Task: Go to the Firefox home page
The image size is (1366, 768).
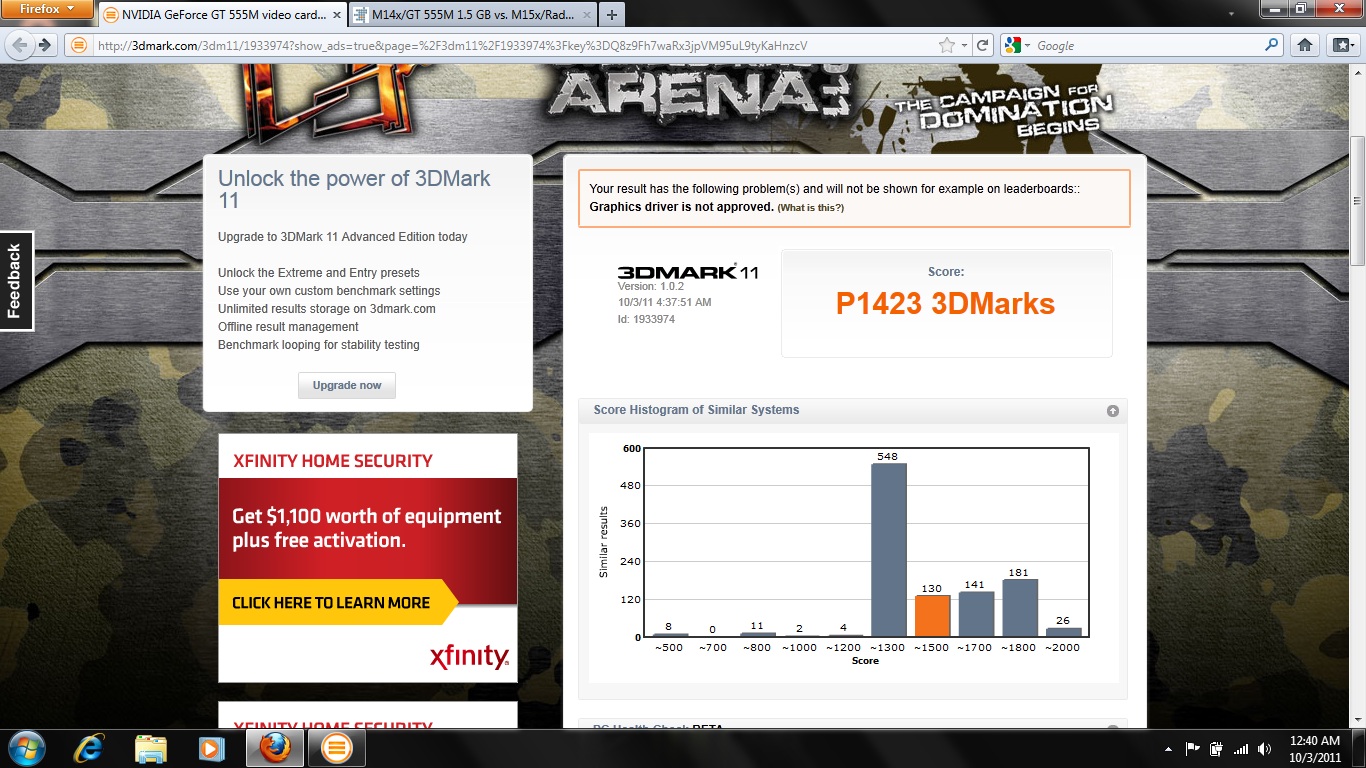Action: [x=1304, y=45]
